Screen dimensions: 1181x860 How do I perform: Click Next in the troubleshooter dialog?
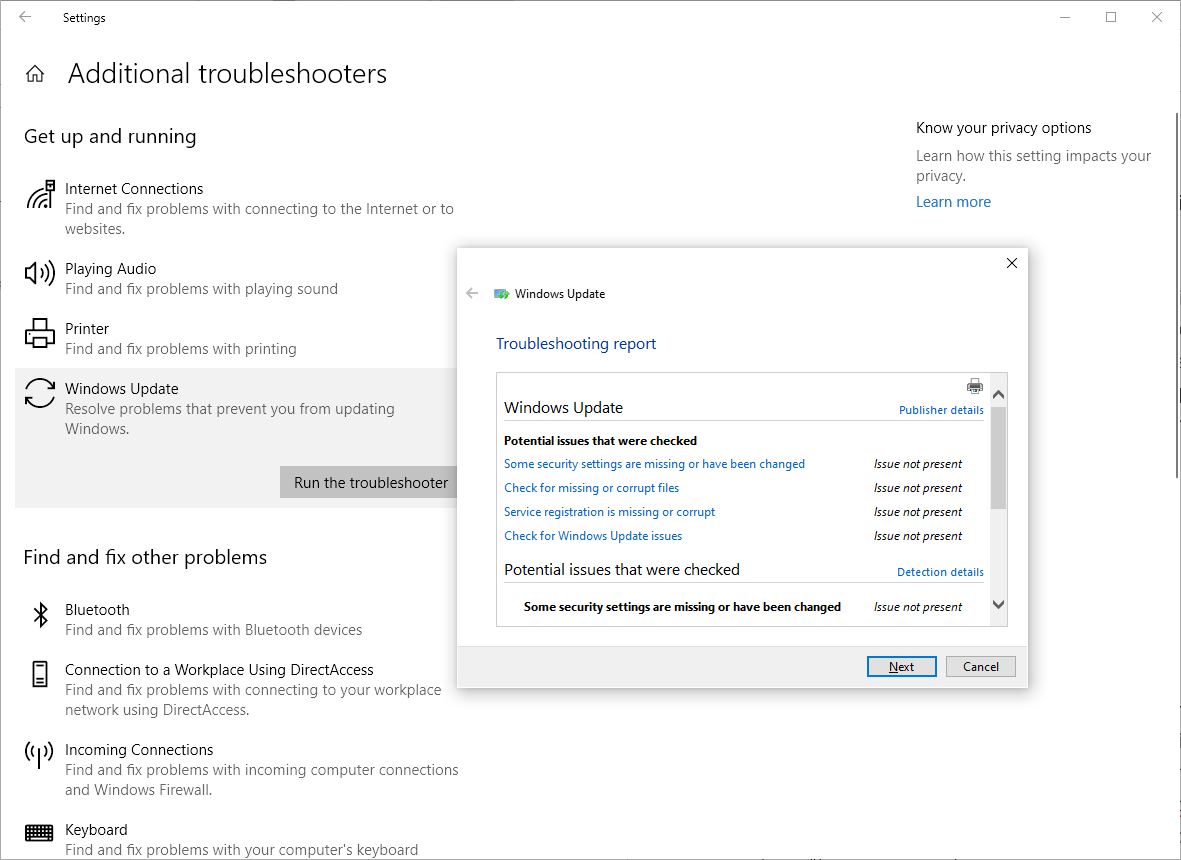tap(902, 666)
